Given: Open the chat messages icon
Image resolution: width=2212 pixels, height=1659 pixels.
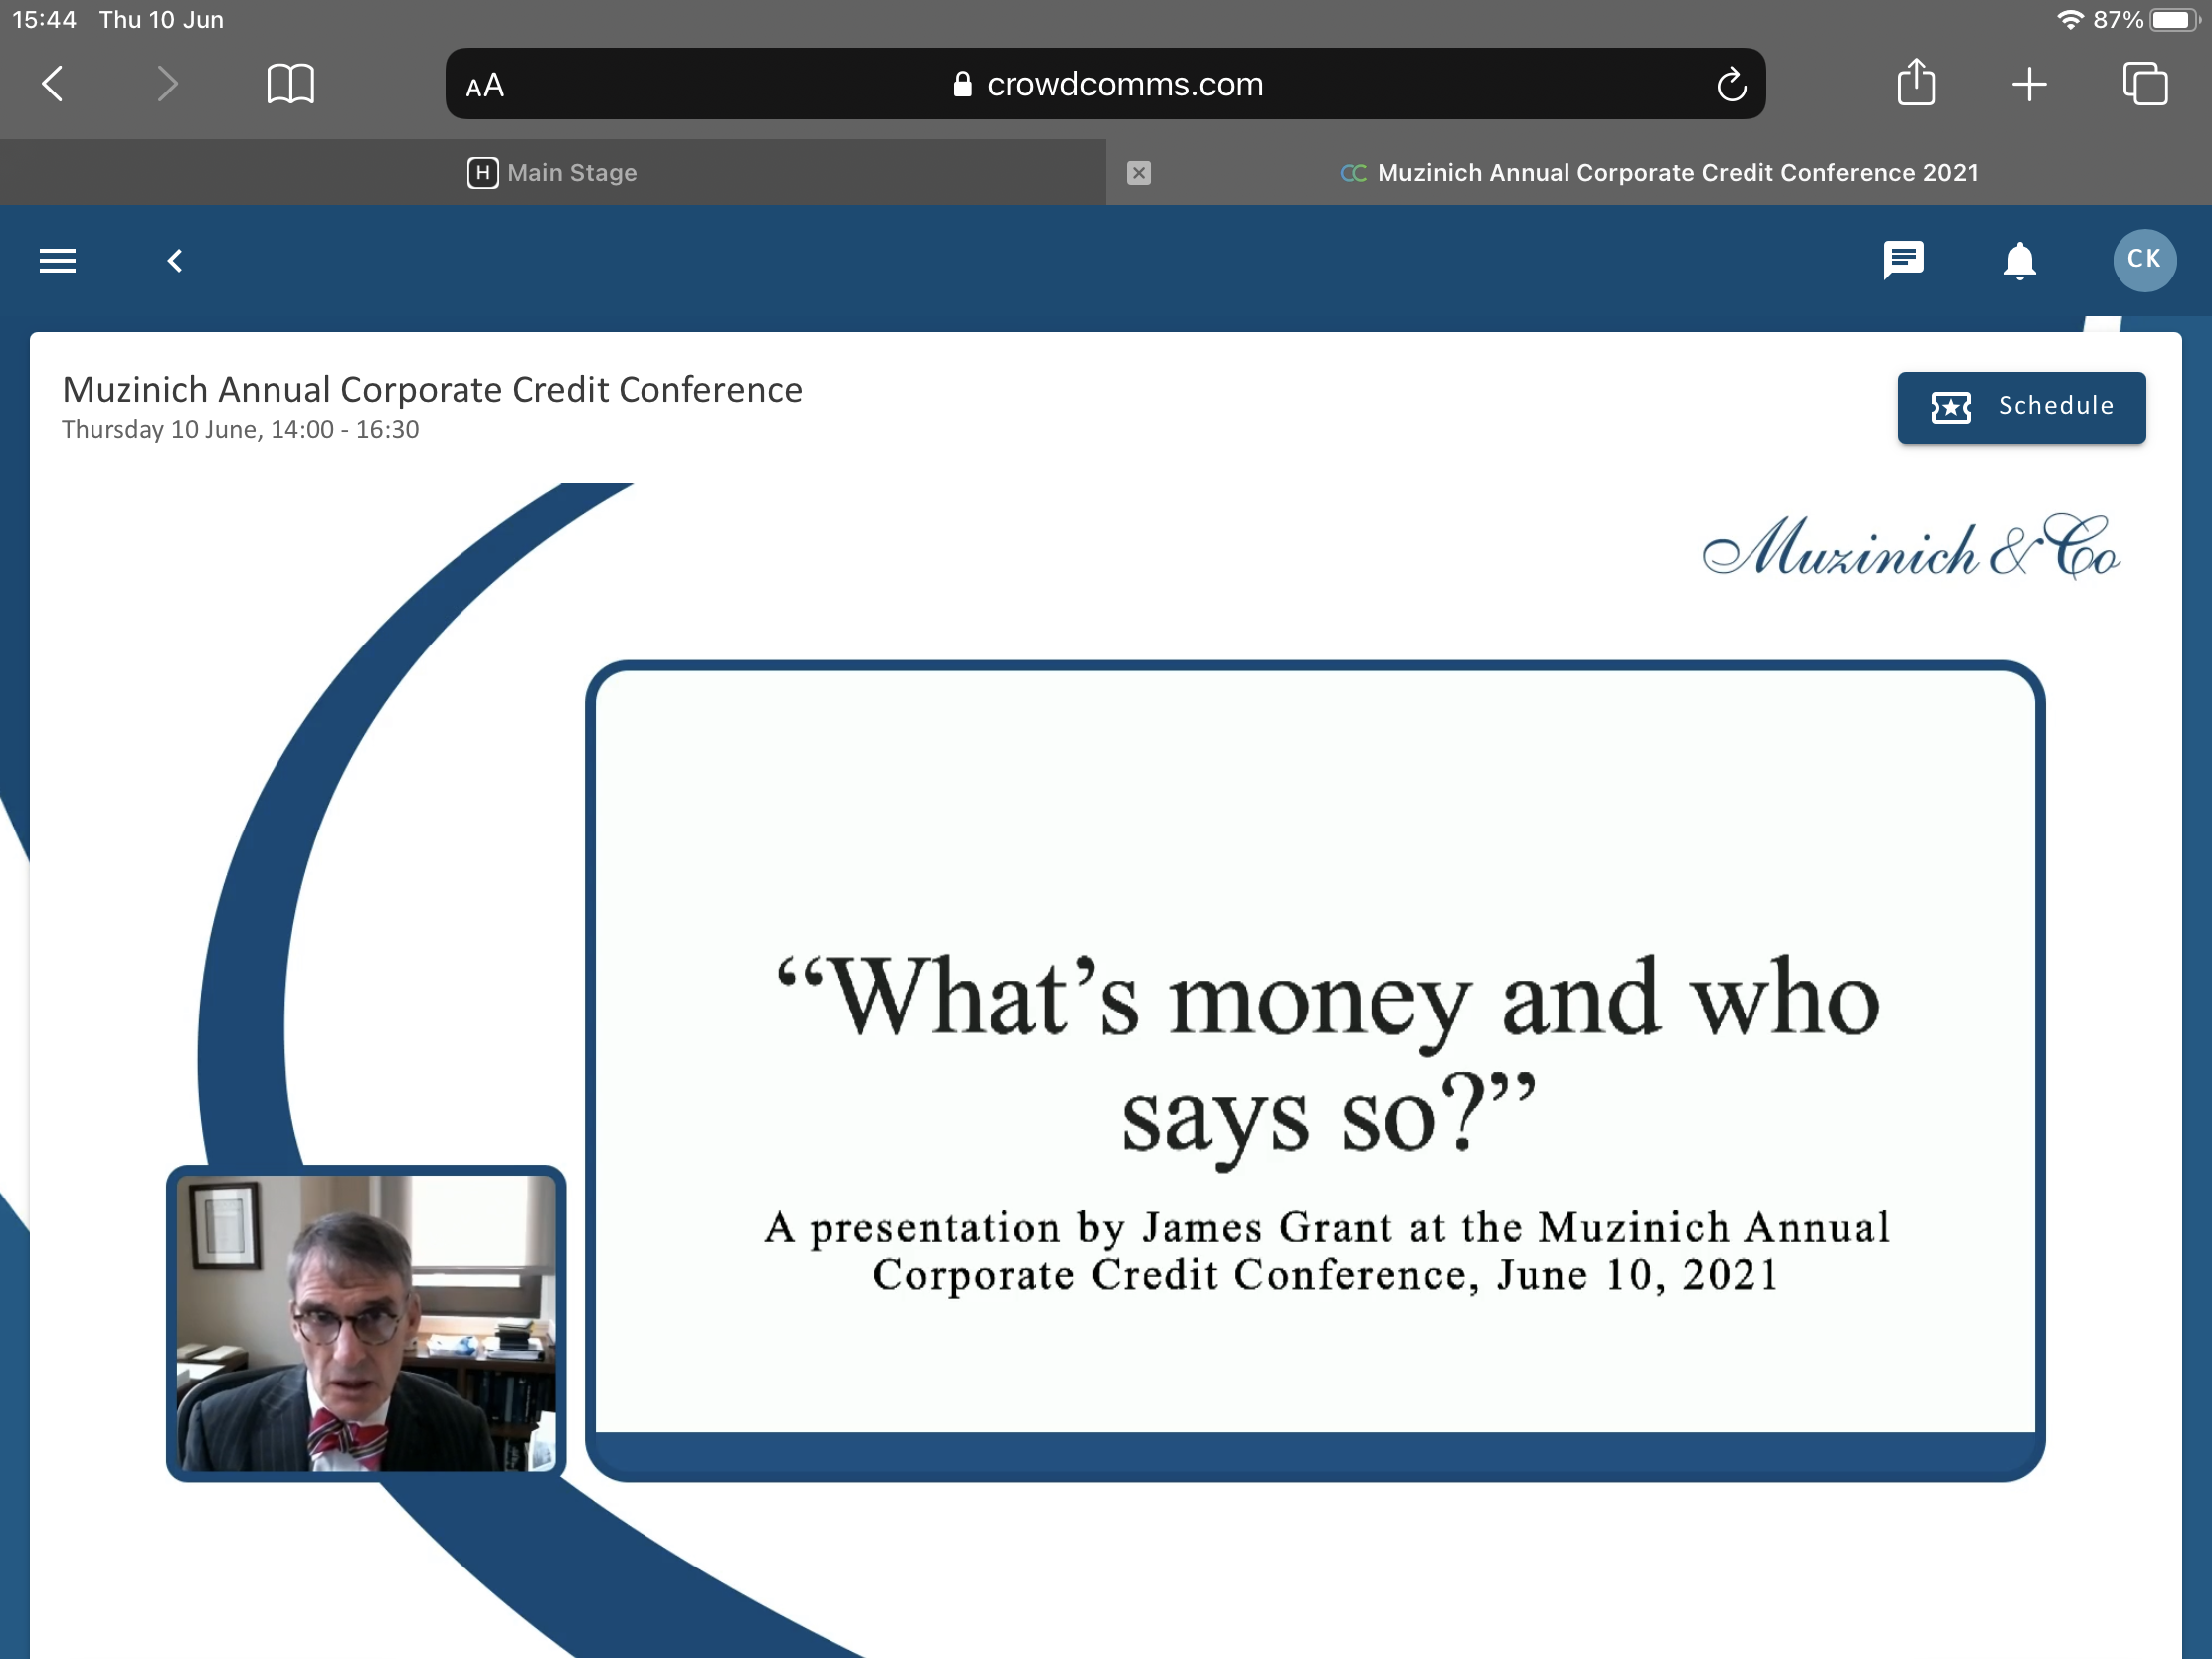Looking at the screenshot, I should point(1903,260).
